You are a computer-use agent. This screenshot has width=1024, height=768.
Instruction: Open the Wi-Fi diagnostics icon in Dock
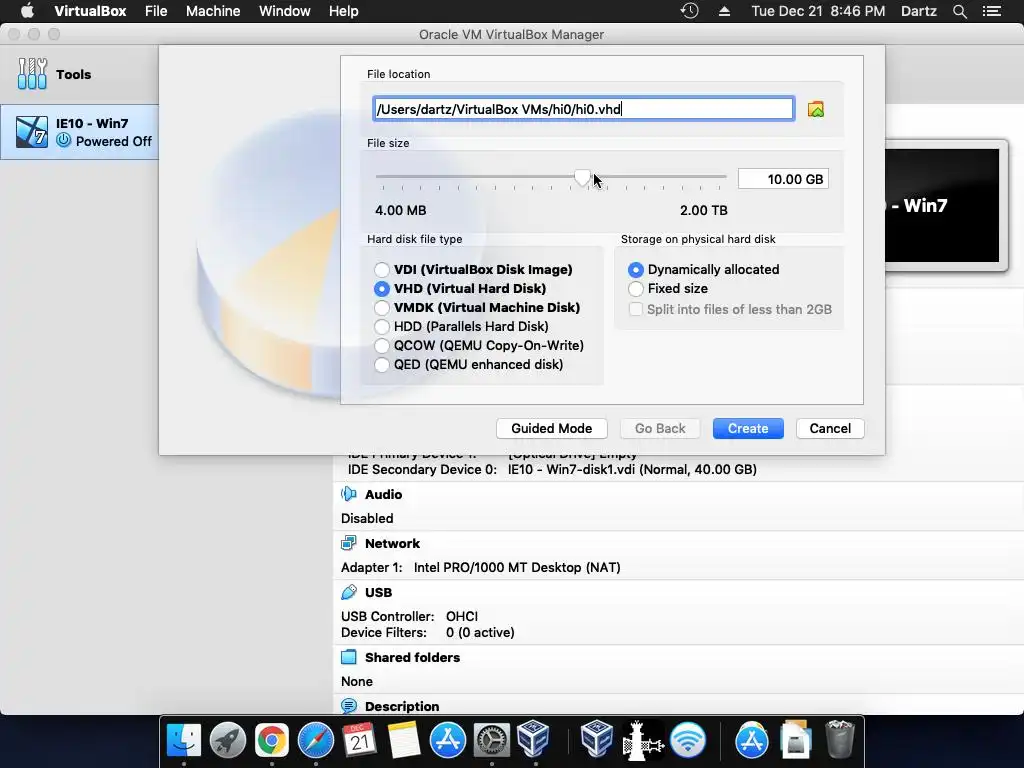click(x=688, y=740)
